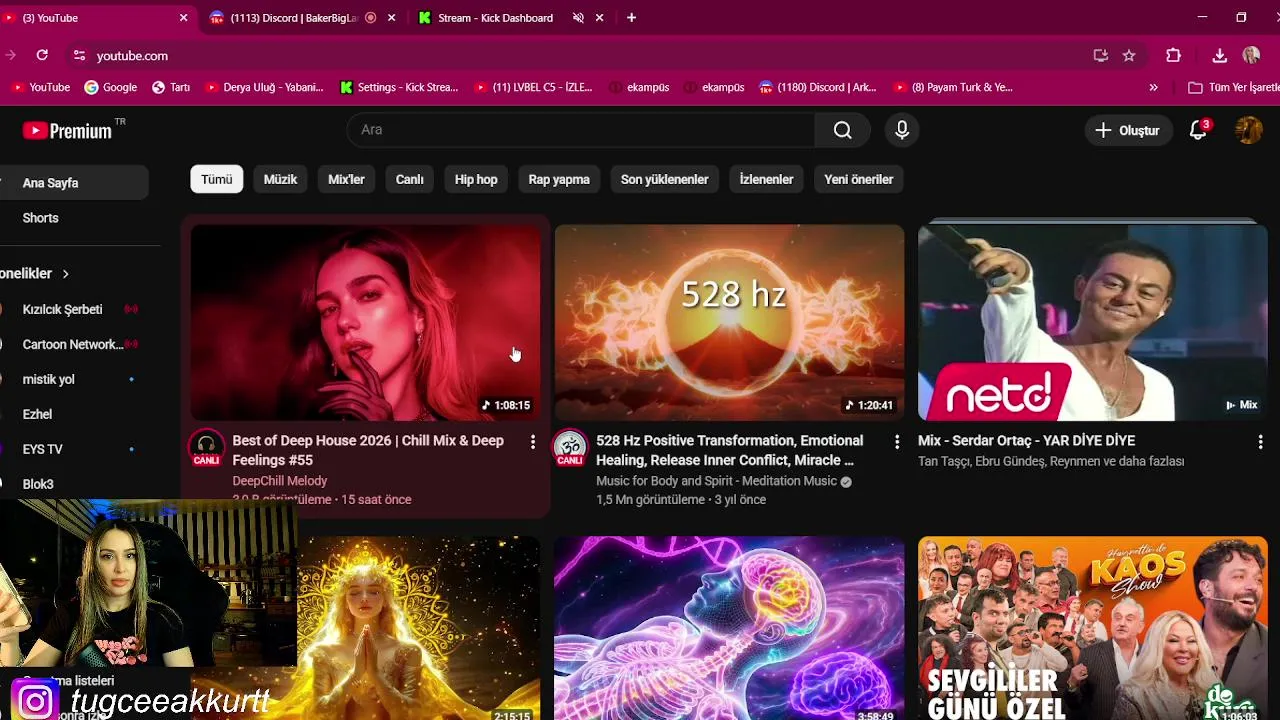1280x720 pixels.
Task: Reload the page with refresh icon
Action: 42,55
